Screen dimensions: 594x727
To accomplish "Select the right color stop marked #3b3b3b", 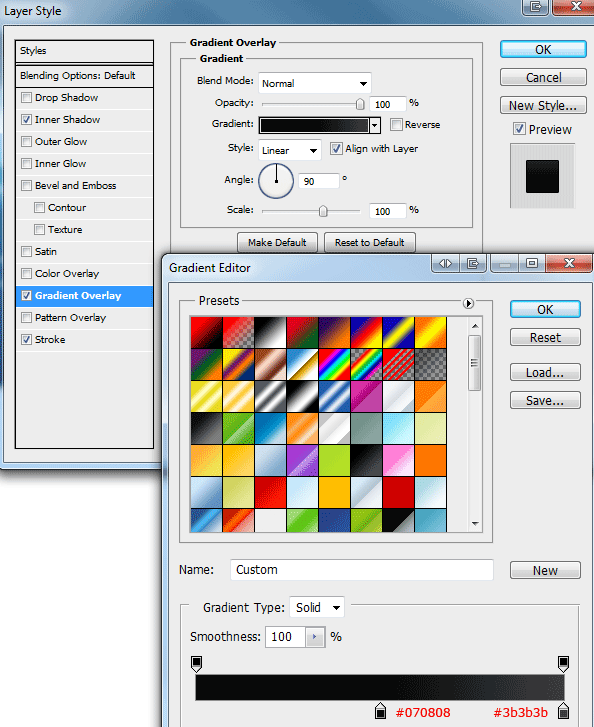I will pos(563,711).
